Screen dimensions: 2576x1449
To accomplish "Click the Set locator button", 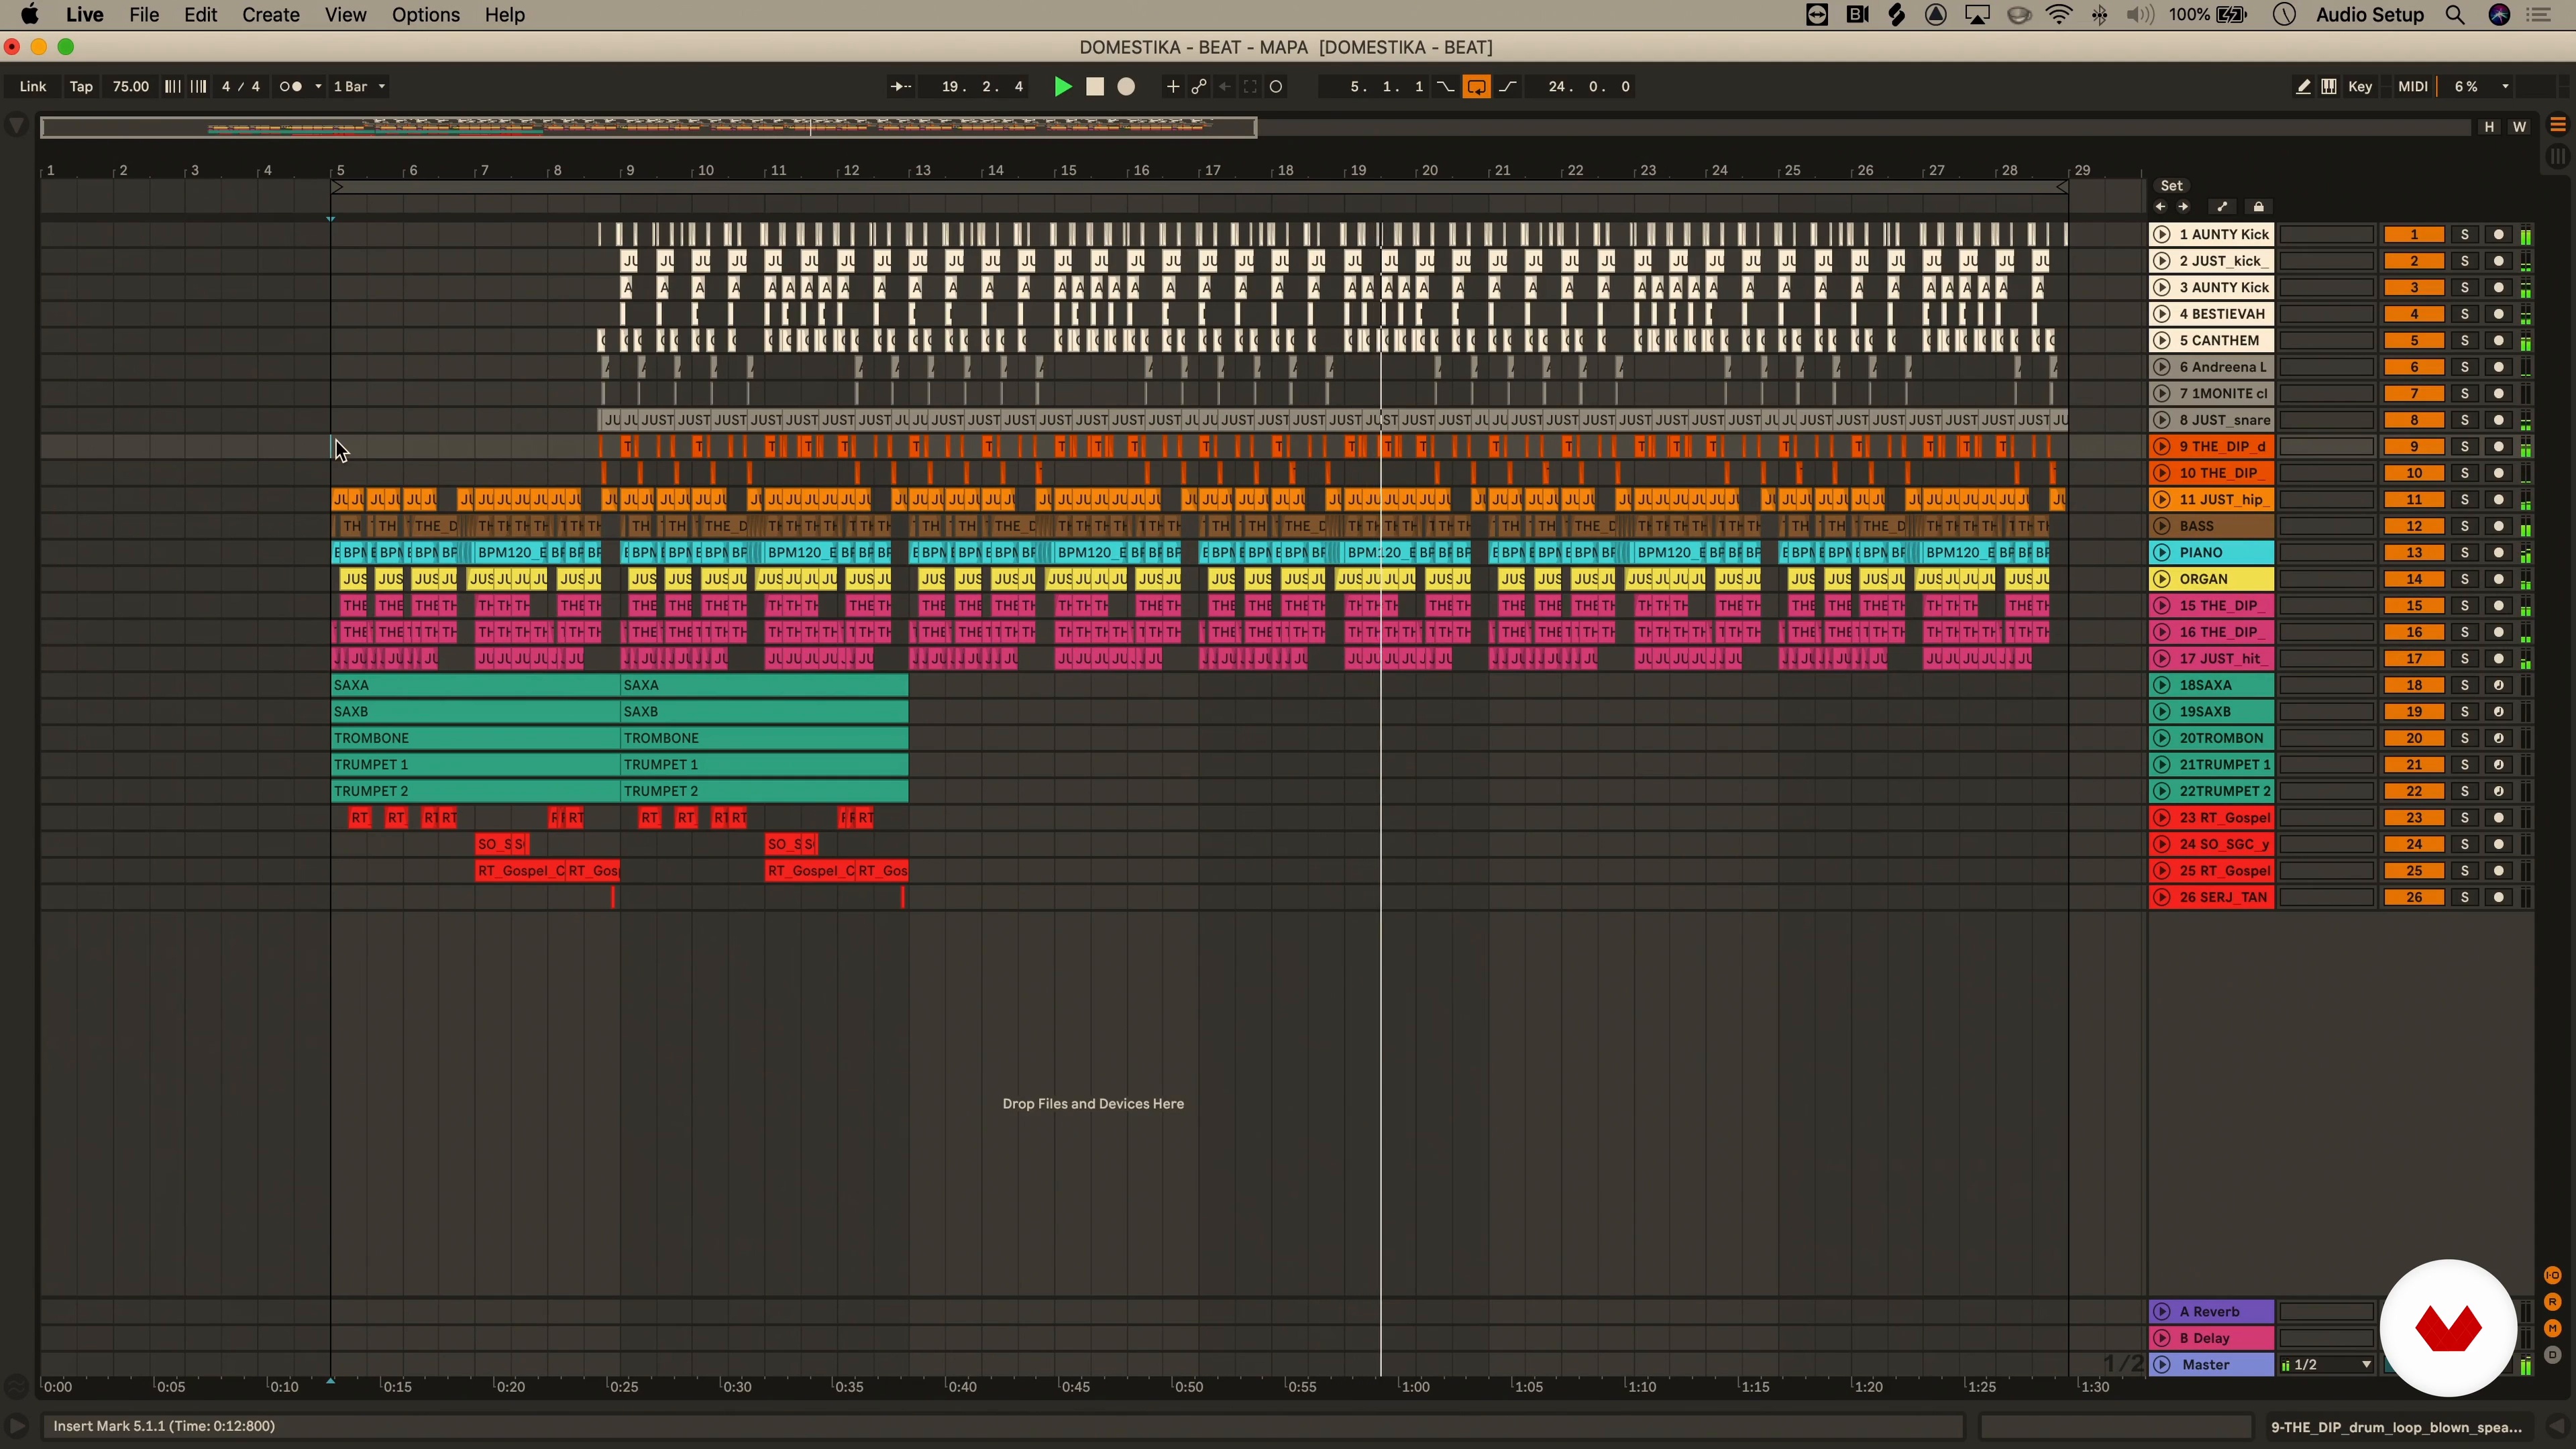I will (2171, 186).
